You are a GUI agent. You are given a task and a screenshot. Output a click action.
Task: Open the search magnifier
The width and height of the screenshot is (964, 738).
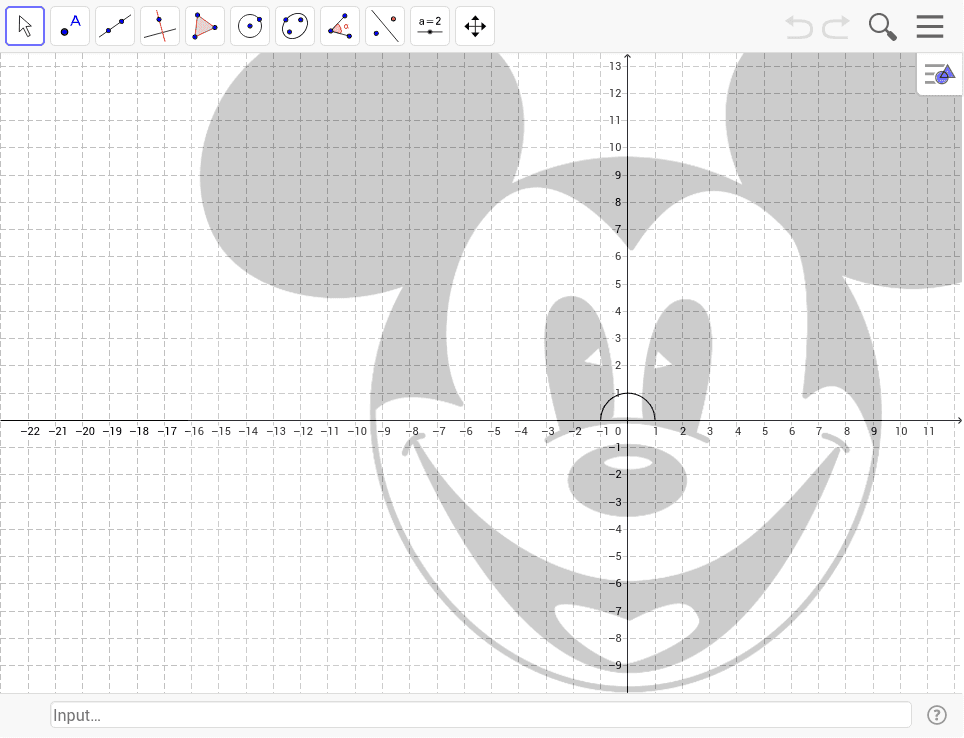tap(882, 27)
